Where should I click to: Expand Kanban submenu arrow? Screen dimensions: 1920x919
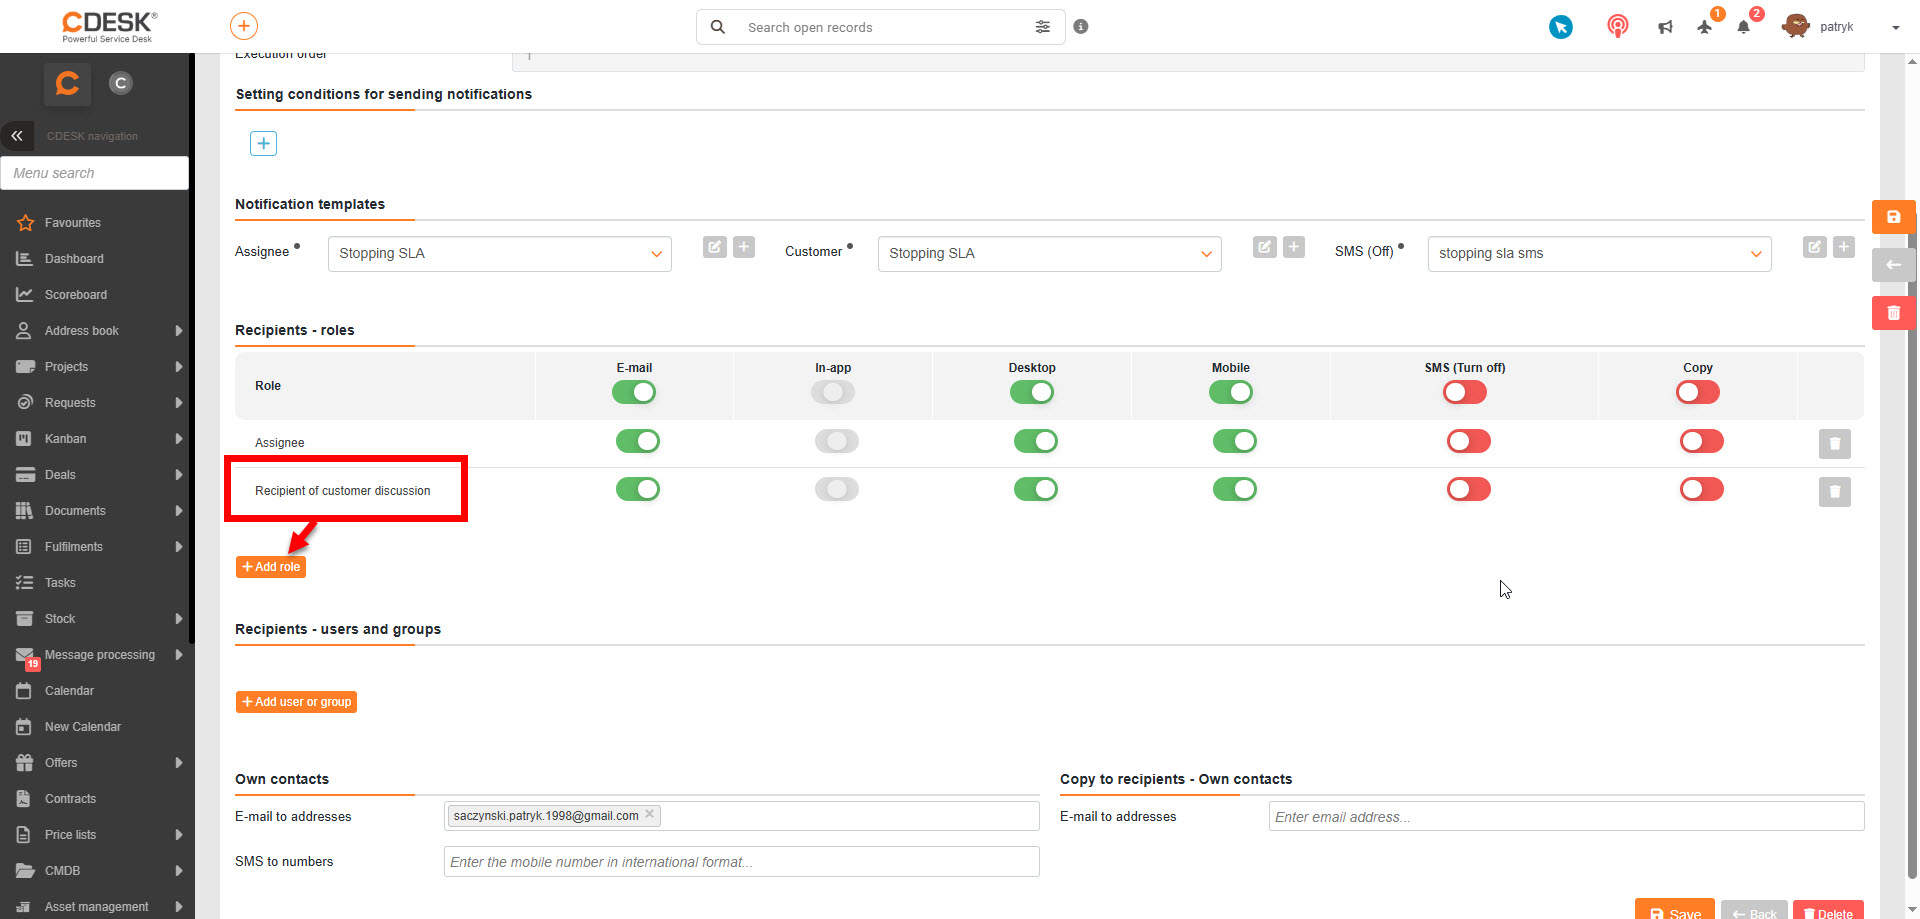(179, 439)
